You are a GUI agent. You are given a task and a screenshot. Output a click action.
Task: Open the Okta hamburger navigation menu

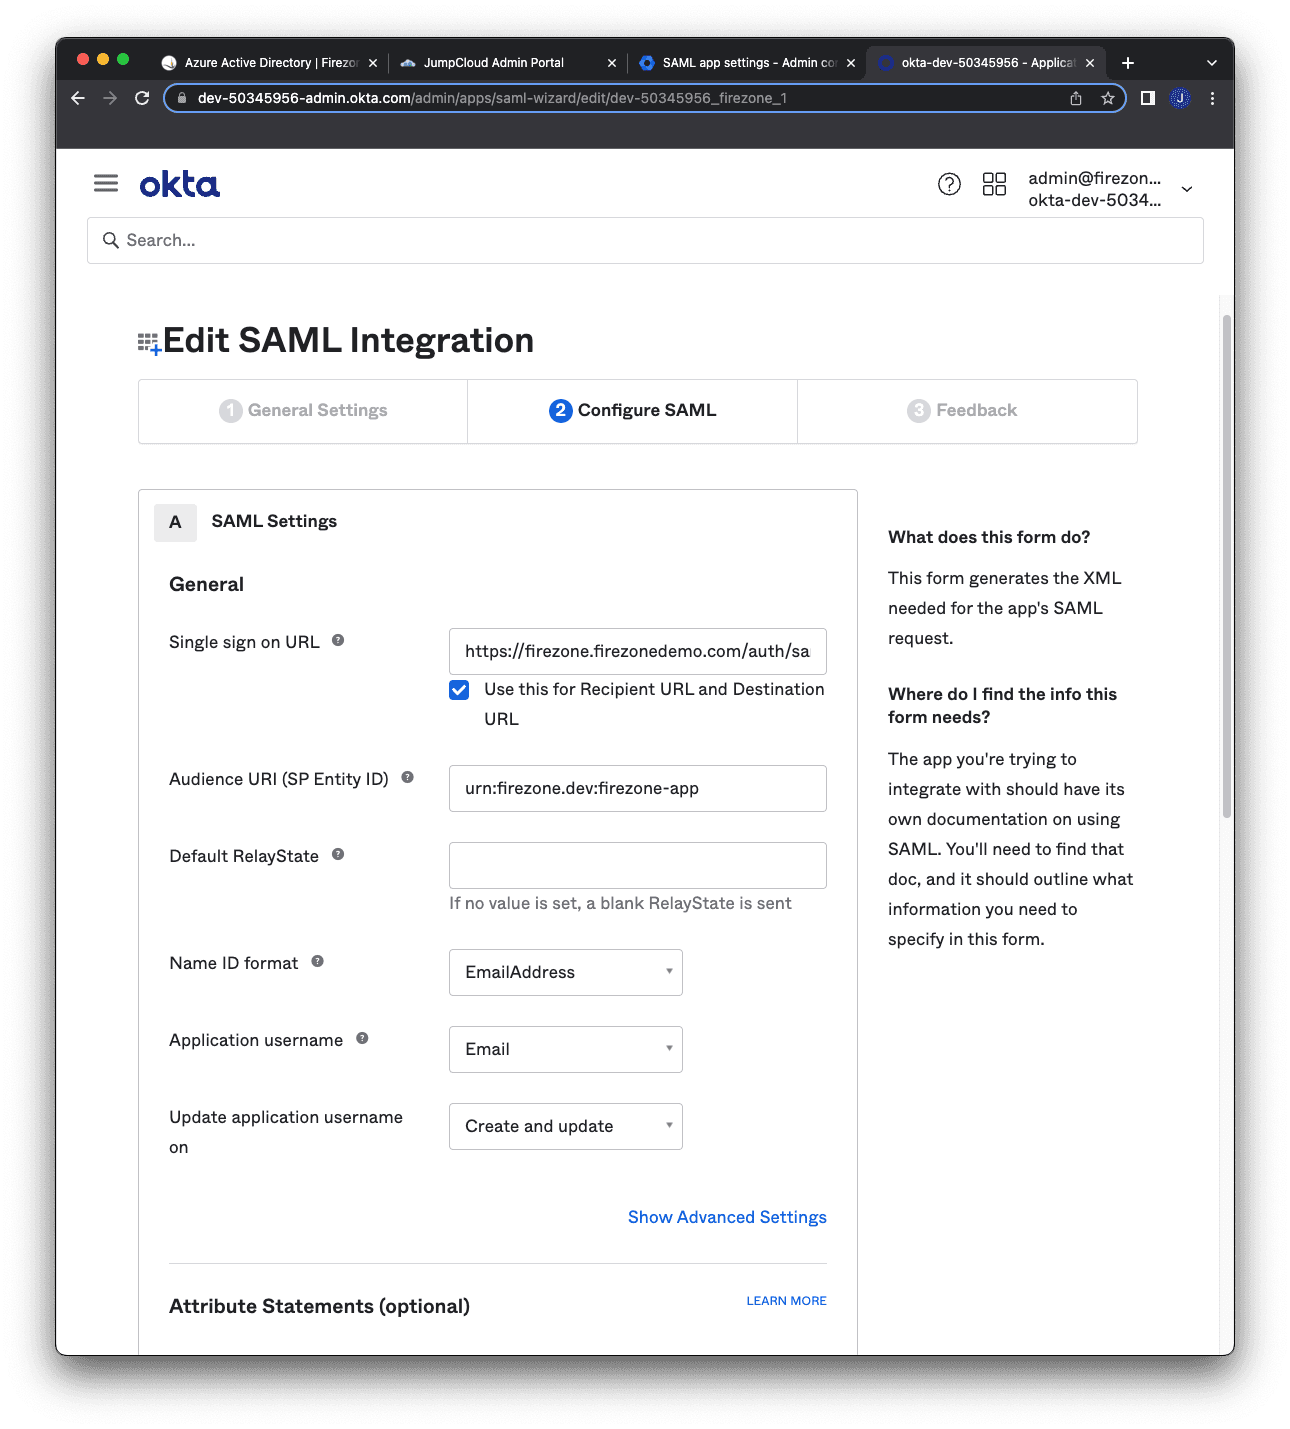click(106, 183)
